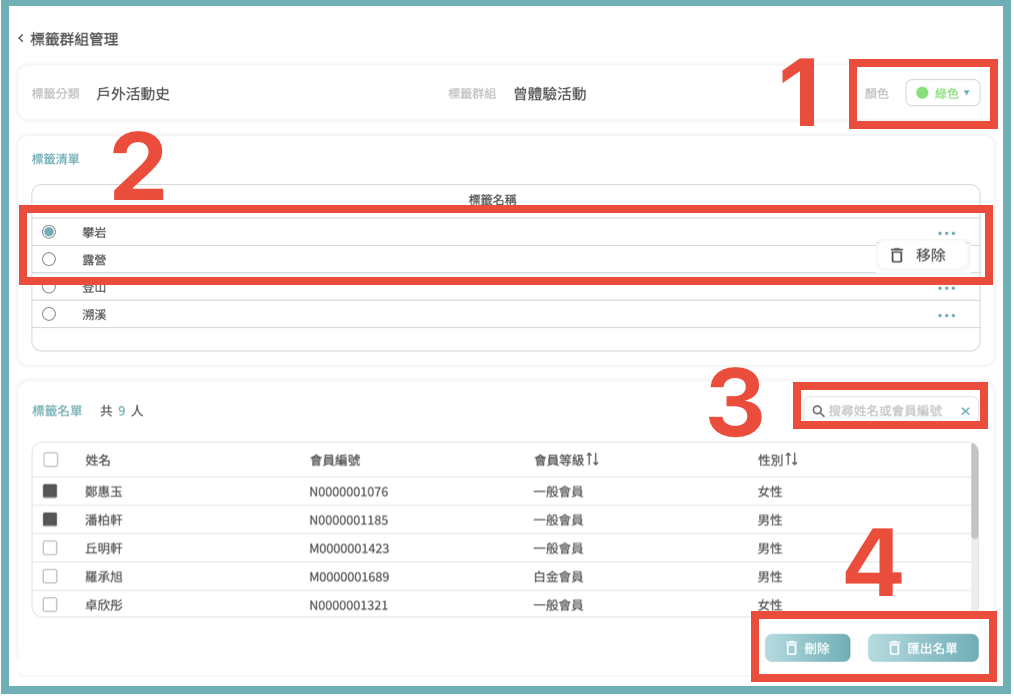
Task: Sort by 性別 using arrows icon
Action: (x=792, y=460)
